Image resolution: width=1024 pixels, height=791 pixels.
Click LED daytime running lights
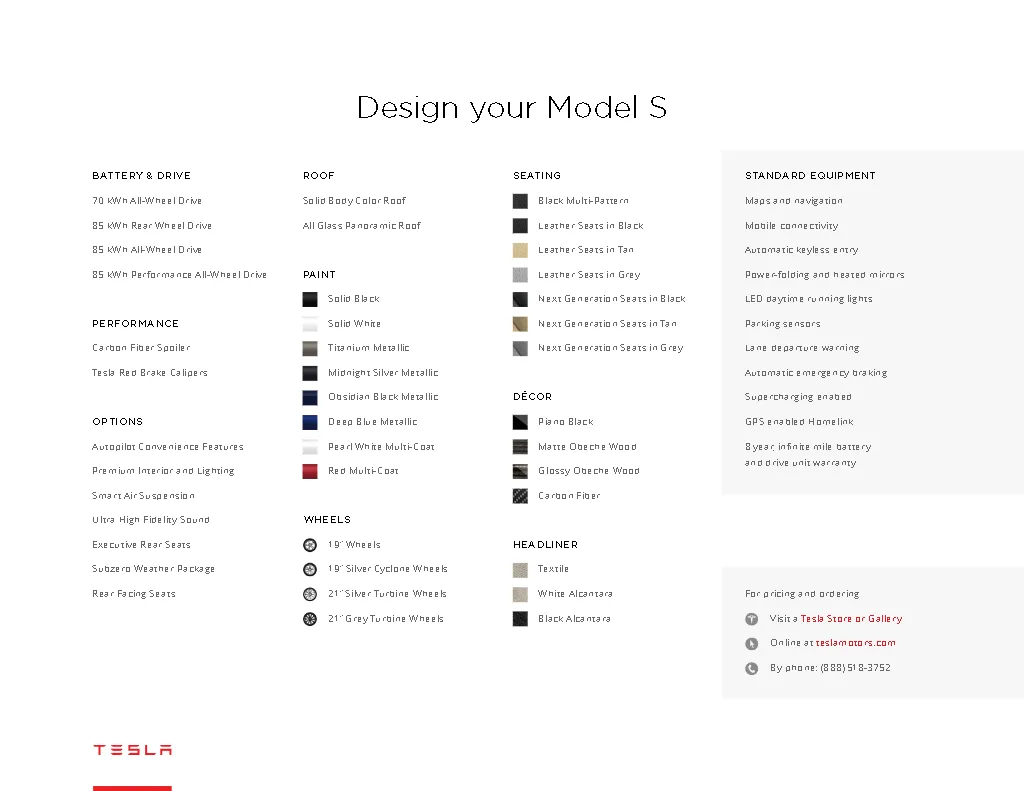809,299
